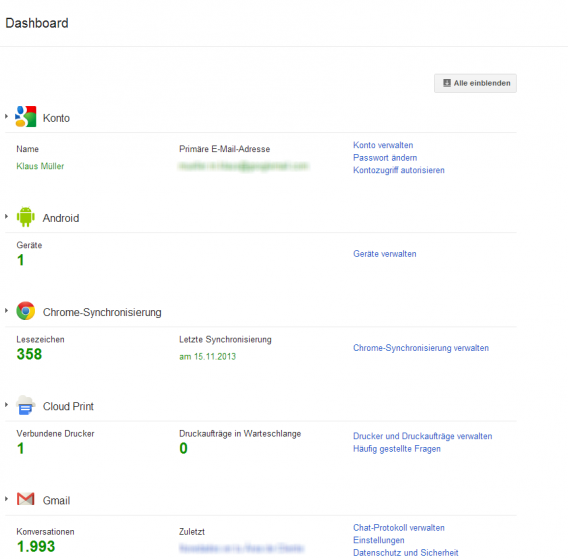
Task: Click the Alle einblenden button
Action: [475, 83]
